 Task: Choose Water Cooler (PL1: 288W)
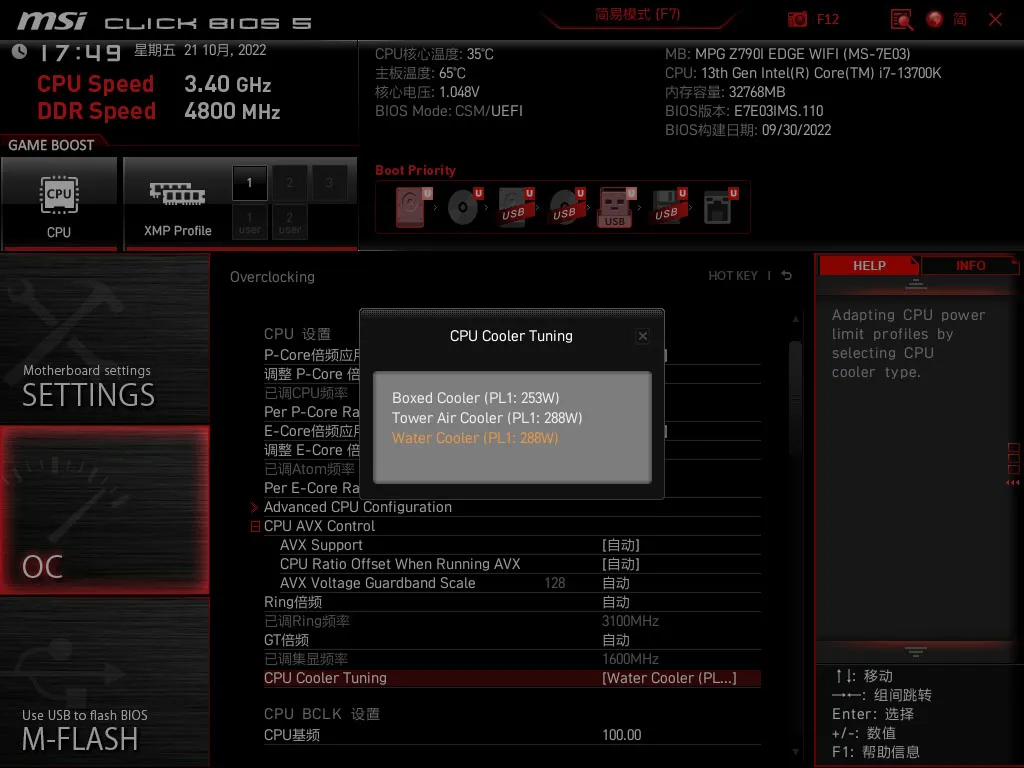coord(475,438)
